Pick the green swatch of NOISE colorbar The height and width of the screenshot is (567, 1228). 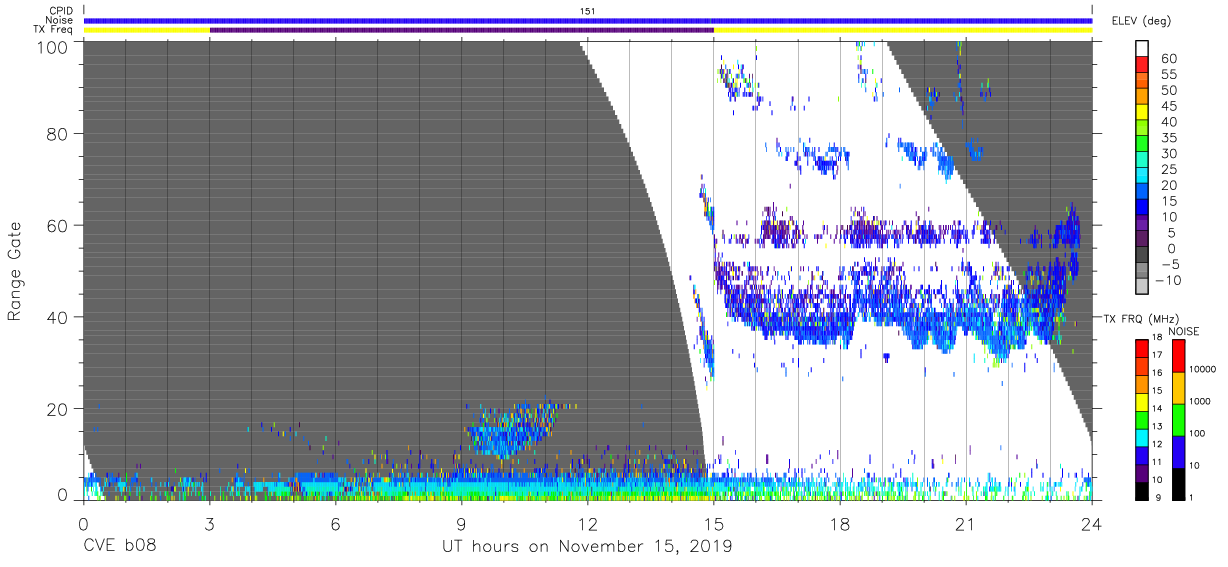click(1179, 420)
